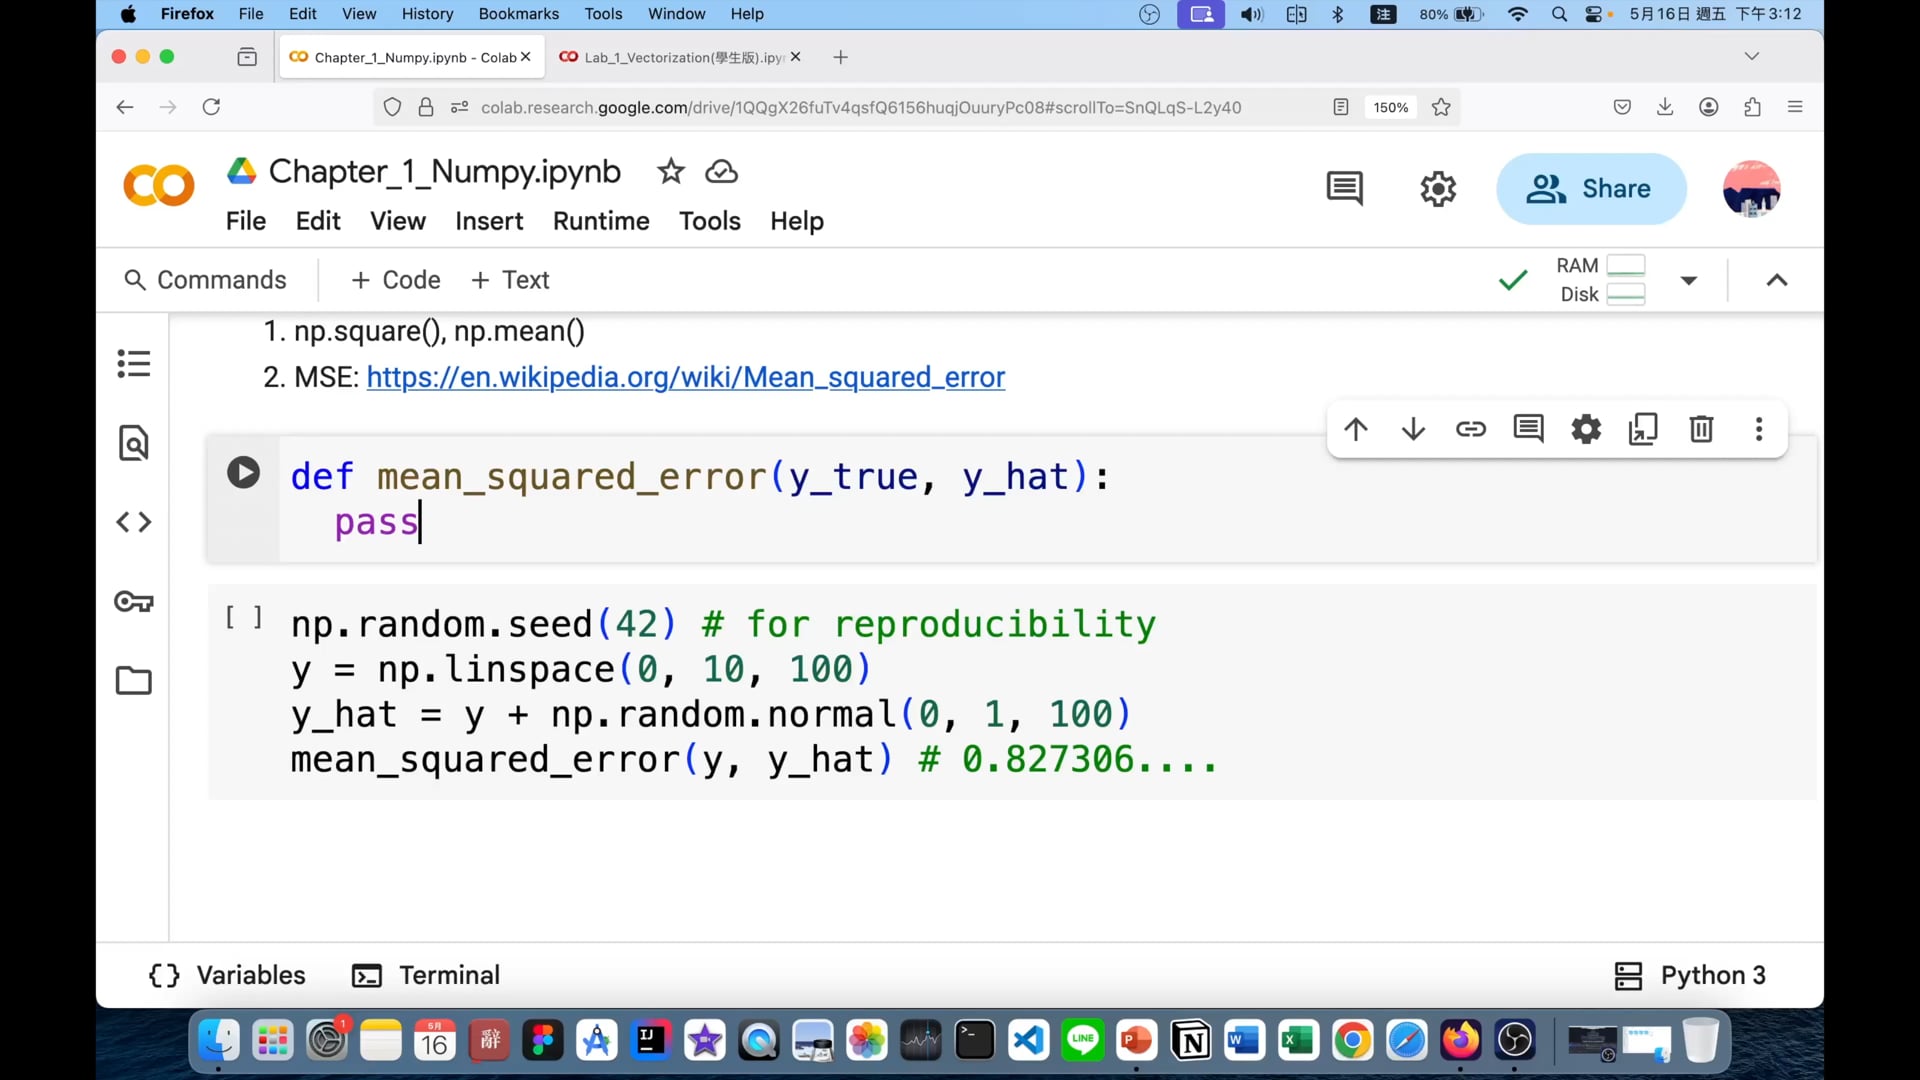1920x1080 pixels.
Task: Run the mean_squared_error code cell
Action: [x=243, y=473]
